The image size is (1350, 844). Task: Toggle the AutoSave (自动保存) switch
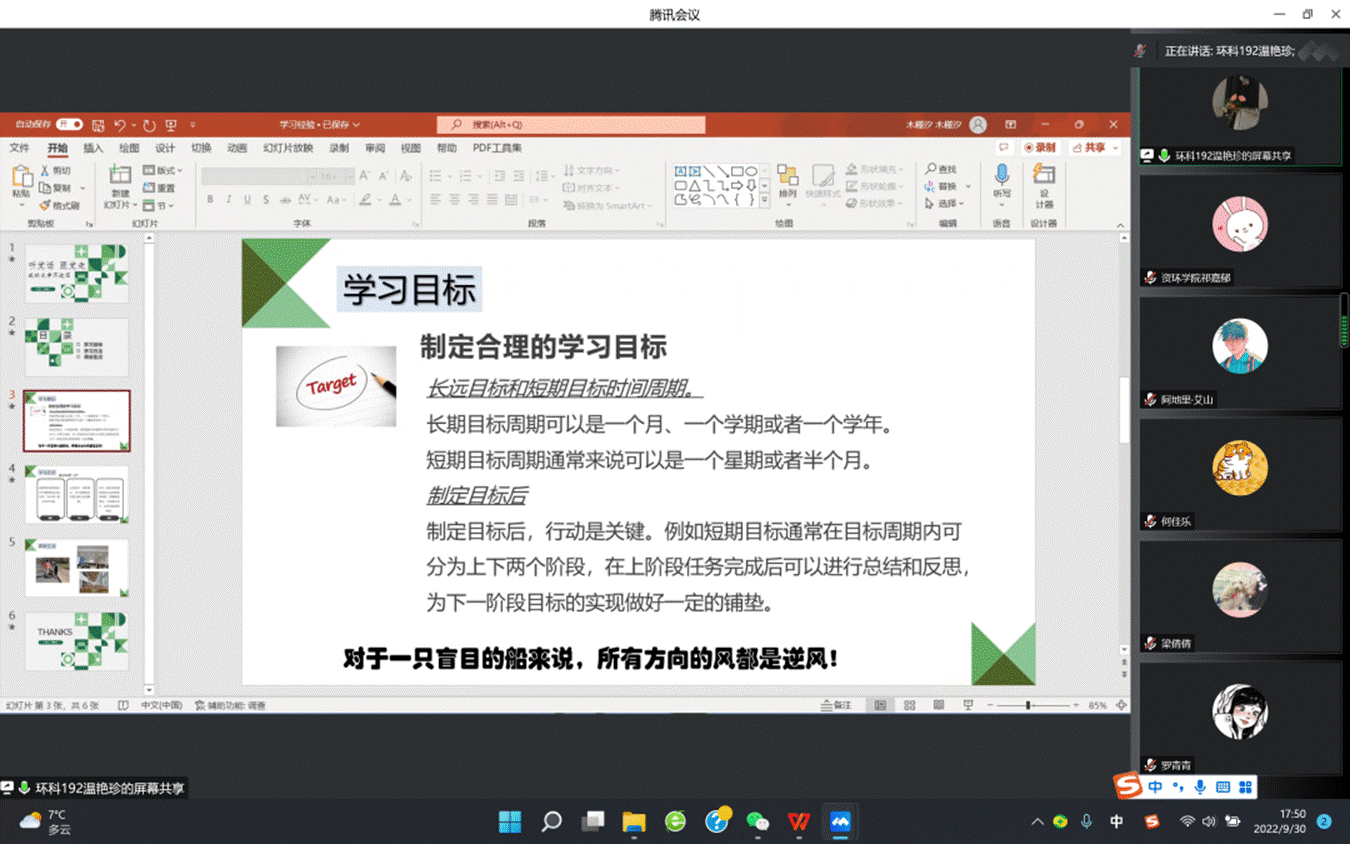(69, 125)
